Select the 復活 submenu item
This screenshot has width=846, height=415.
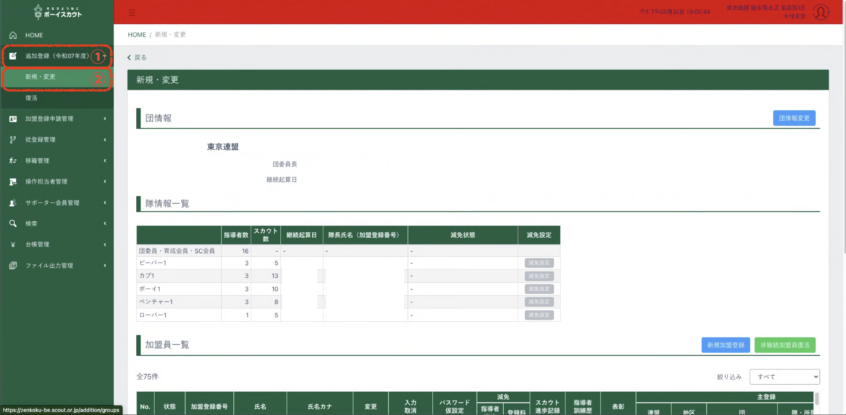coord(31,98)
